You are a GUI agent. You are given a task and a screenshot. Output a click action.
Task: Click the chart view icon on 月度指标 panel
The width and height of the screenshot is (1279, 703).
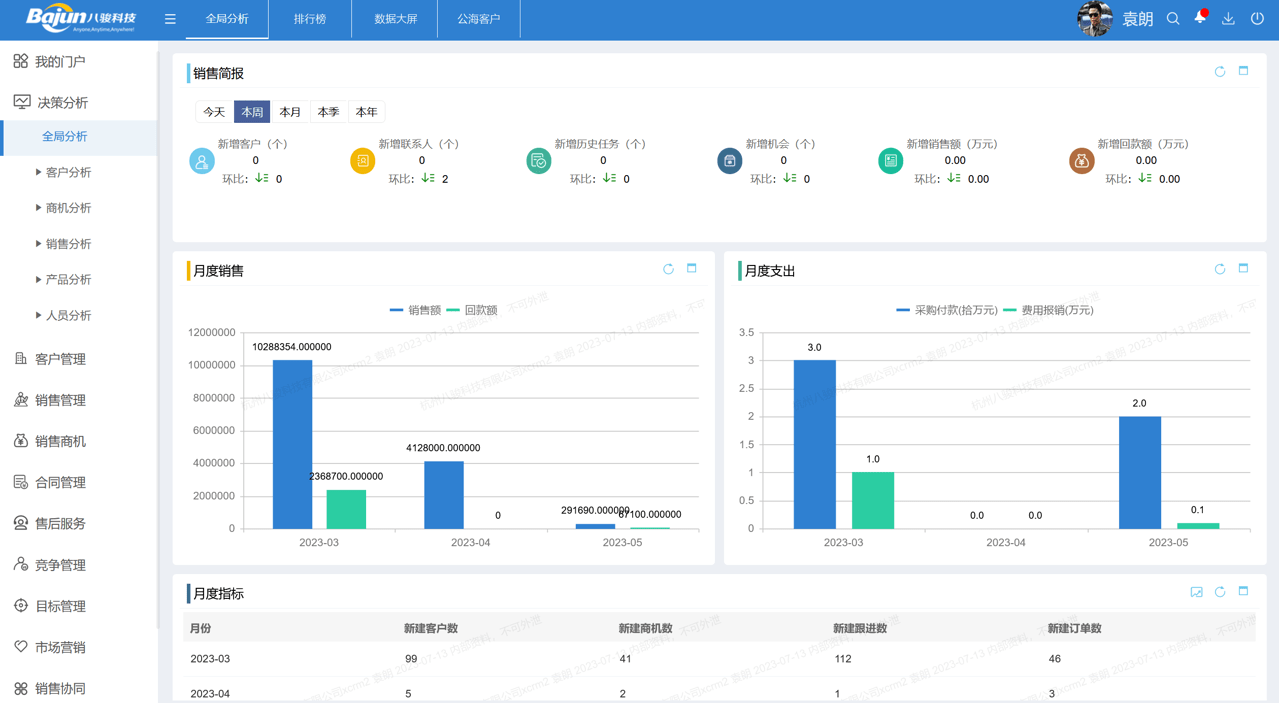pos(1196,592)
